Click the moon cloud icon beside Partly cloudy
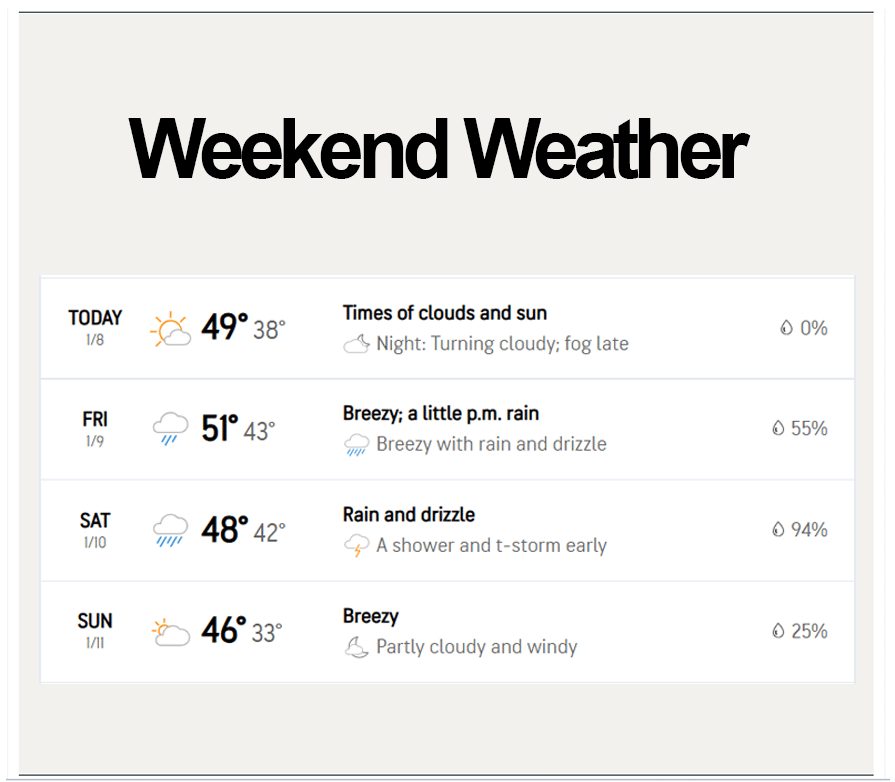Screen dimensions: 895x782 pyautogui.click(x=356, y=648)
